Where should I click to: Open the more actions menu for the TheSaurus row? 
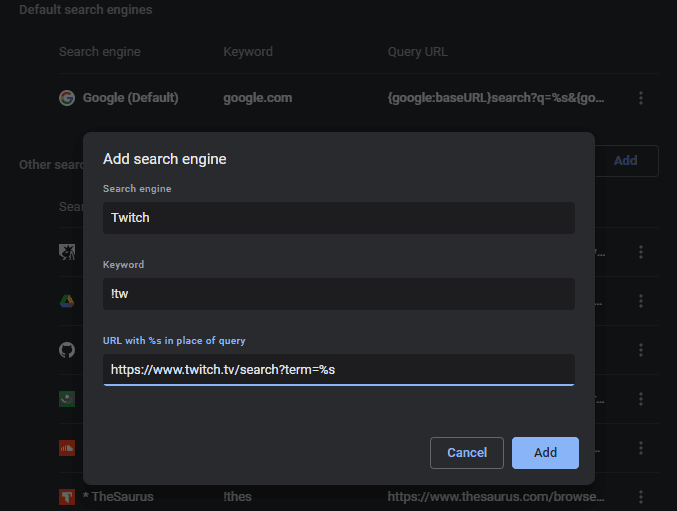pos(641,497)
